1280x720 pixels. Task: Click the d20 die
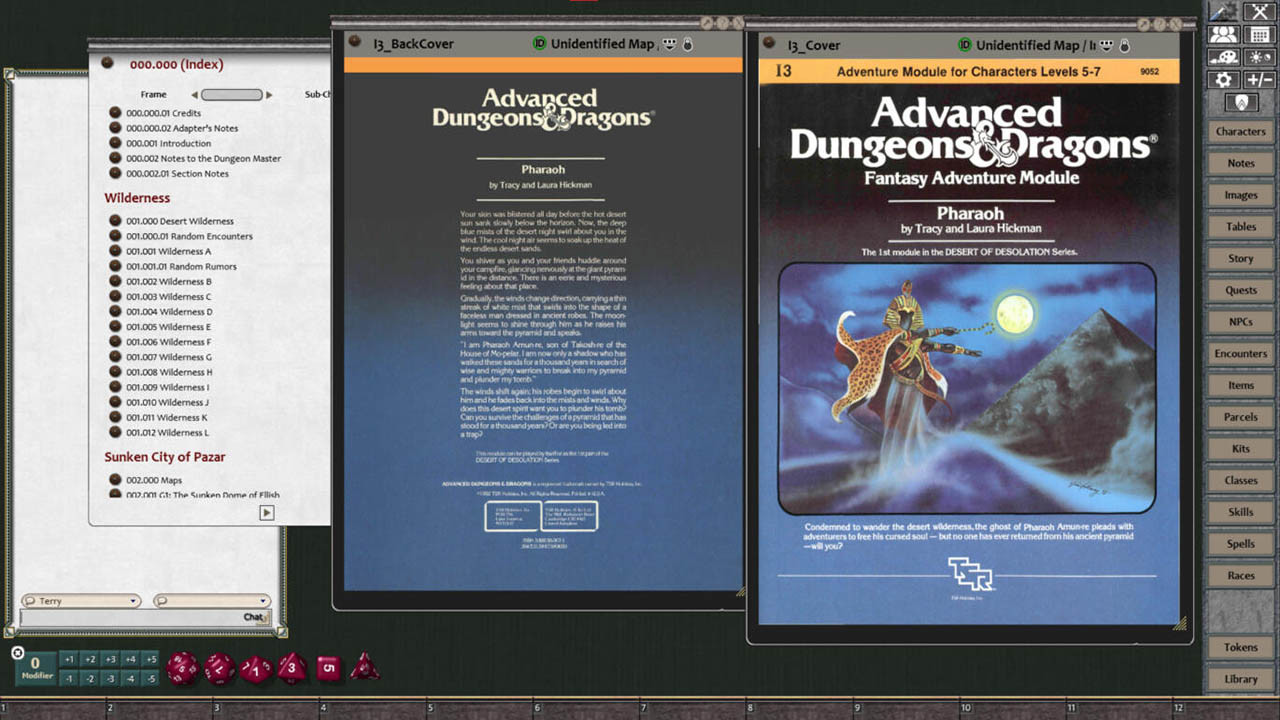[x=182, y=668]
